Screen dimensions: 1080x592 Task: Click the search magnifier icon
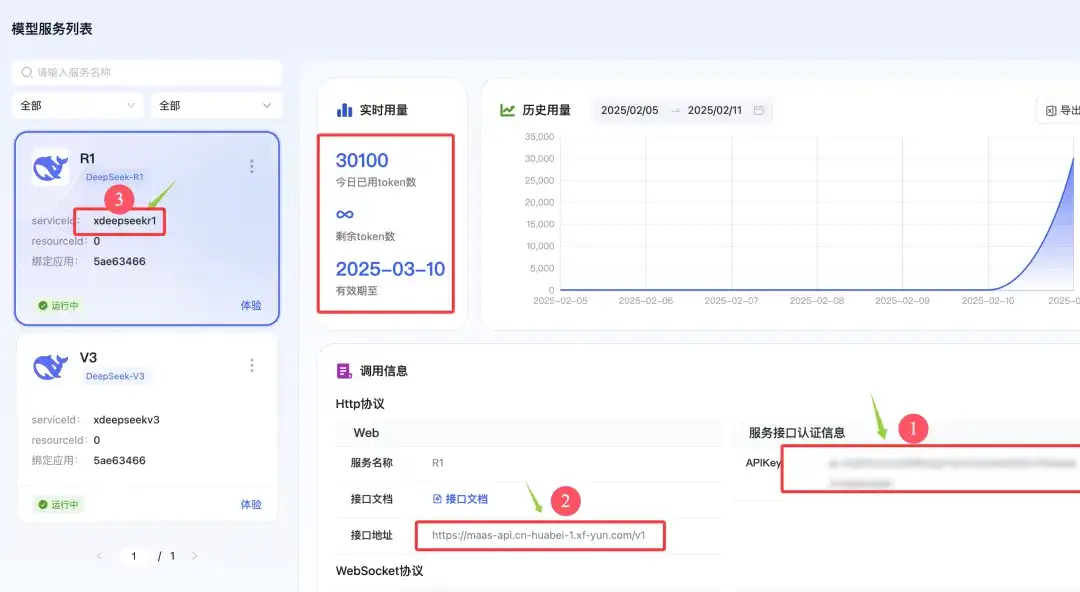(27, 72)
